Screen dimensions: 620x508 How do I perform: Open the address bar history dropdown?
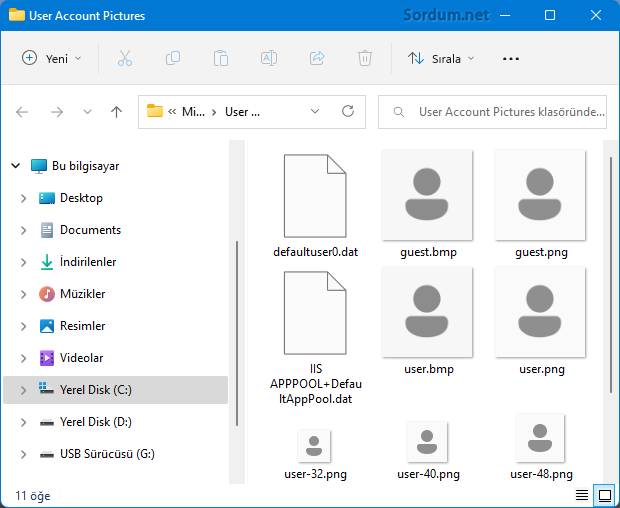click(315, 111)
